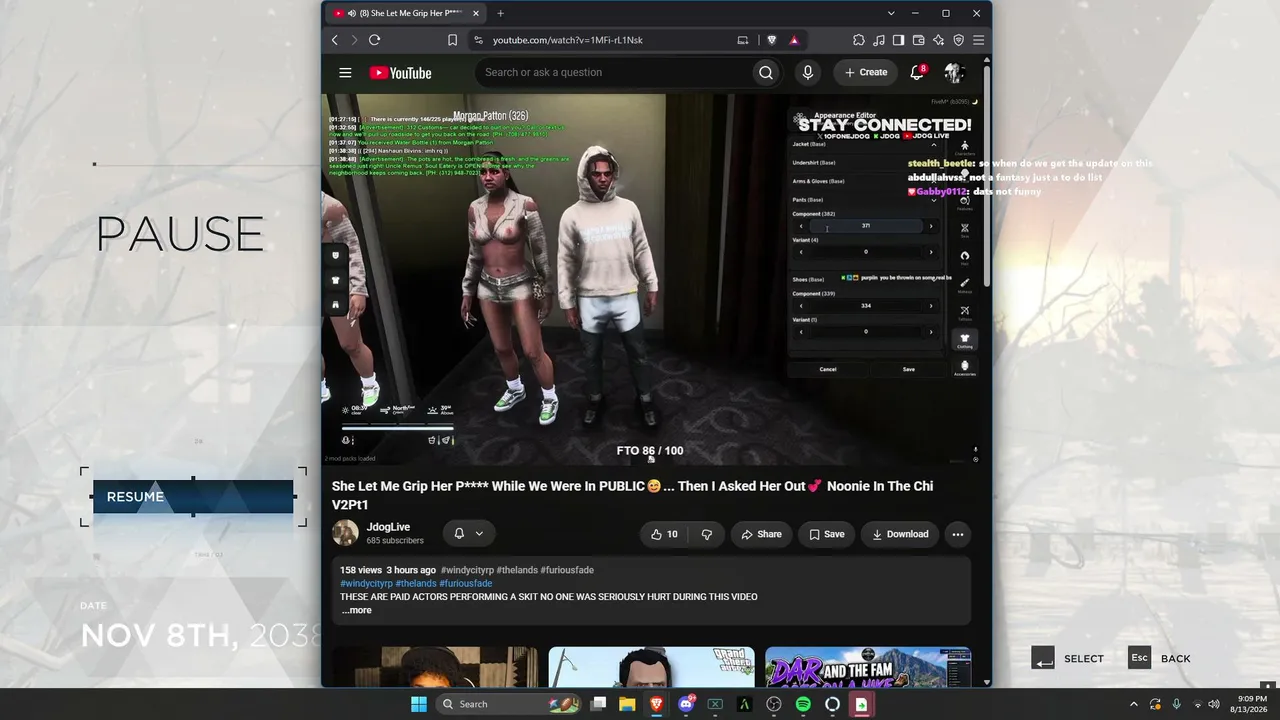Open the Brave Wallet icon
The height and width of the screenshot is (720, 1280).
click(919, 40)
